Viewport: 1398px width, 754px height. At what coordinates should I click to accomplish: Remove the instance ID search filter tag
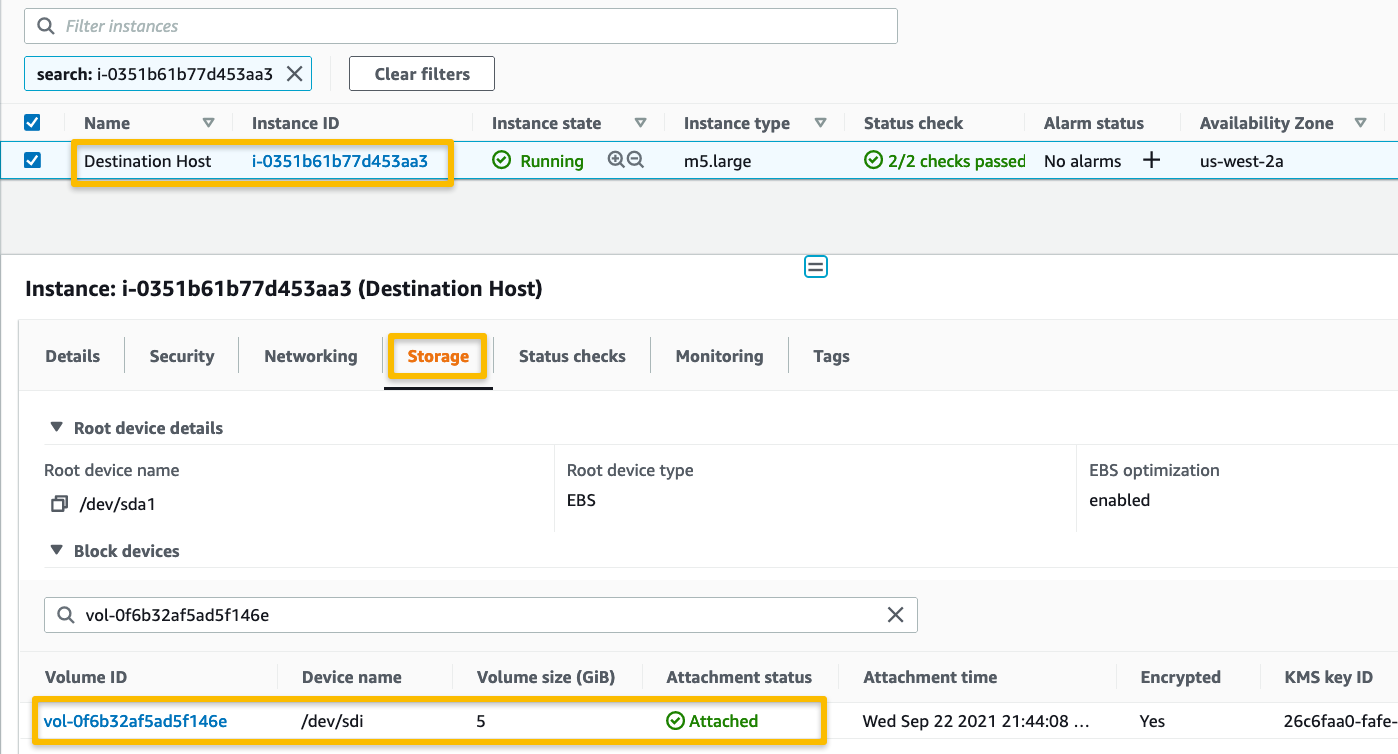tap(293, 73)
